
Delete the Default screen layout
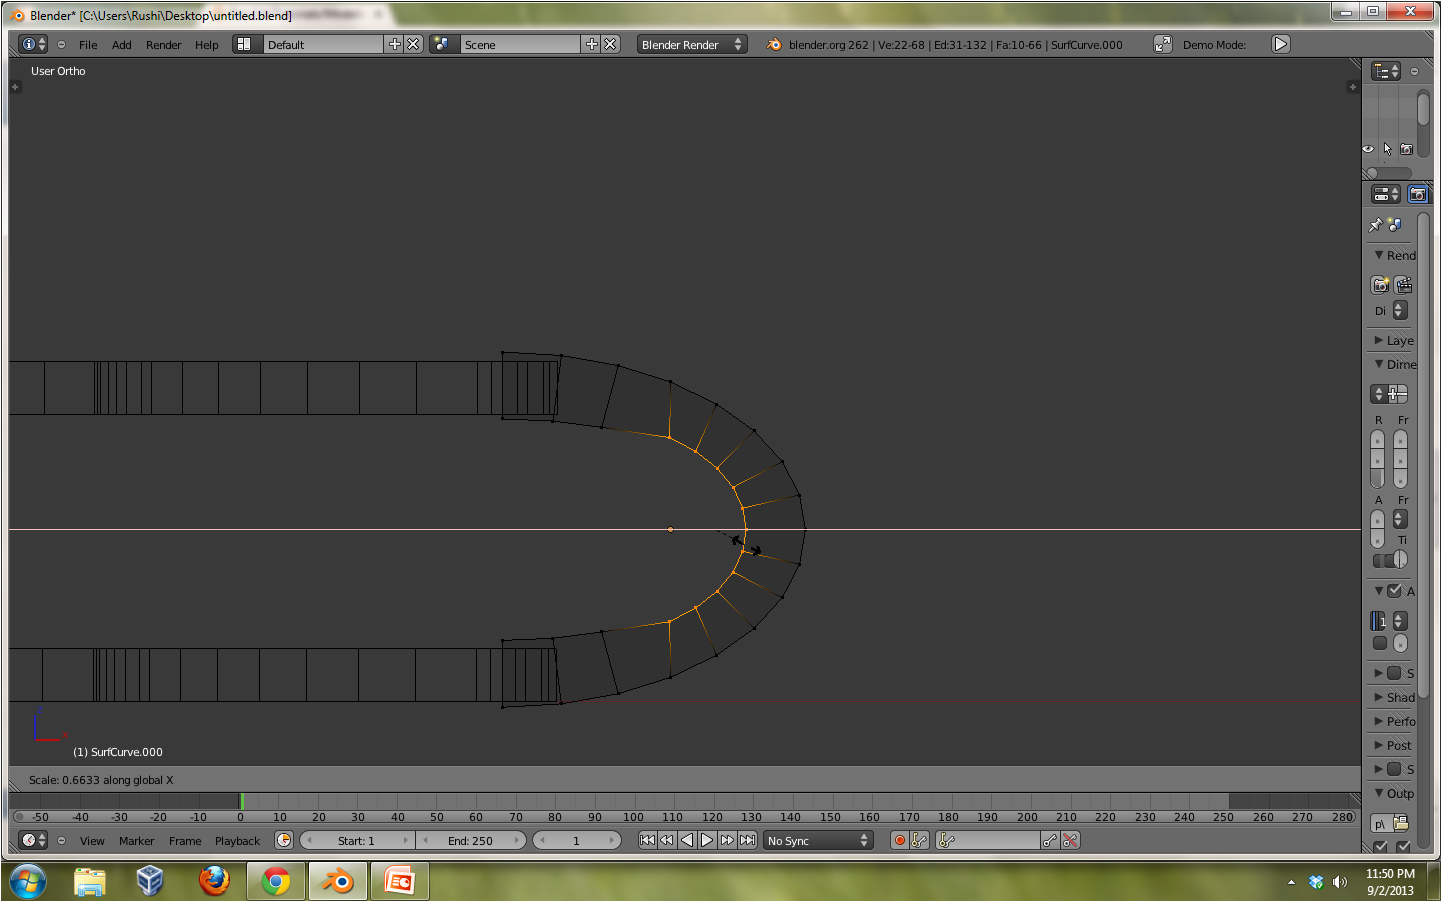tap(413, 44)
